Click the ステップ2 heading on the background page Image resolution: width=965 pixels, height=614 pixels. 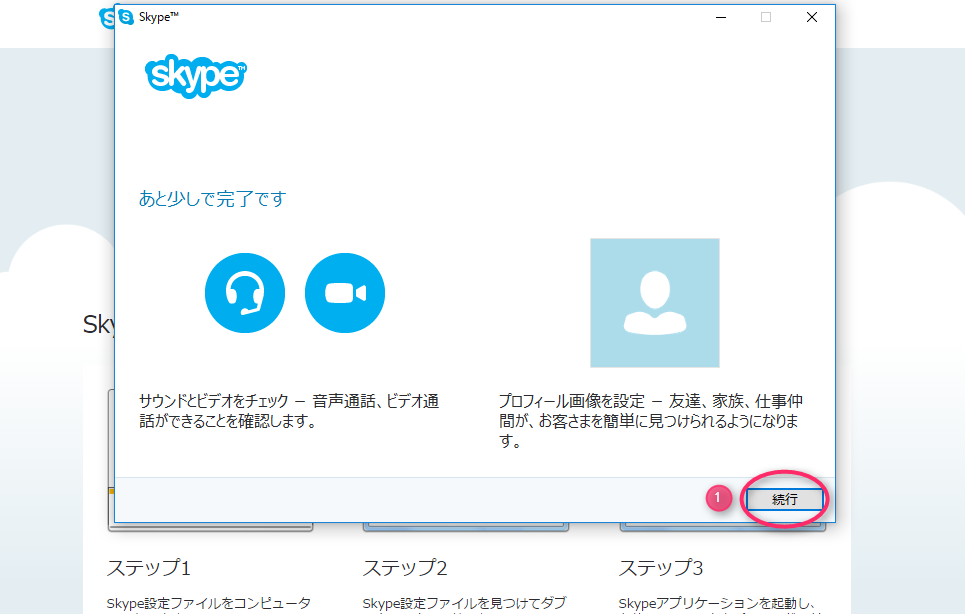click(404, 567)
